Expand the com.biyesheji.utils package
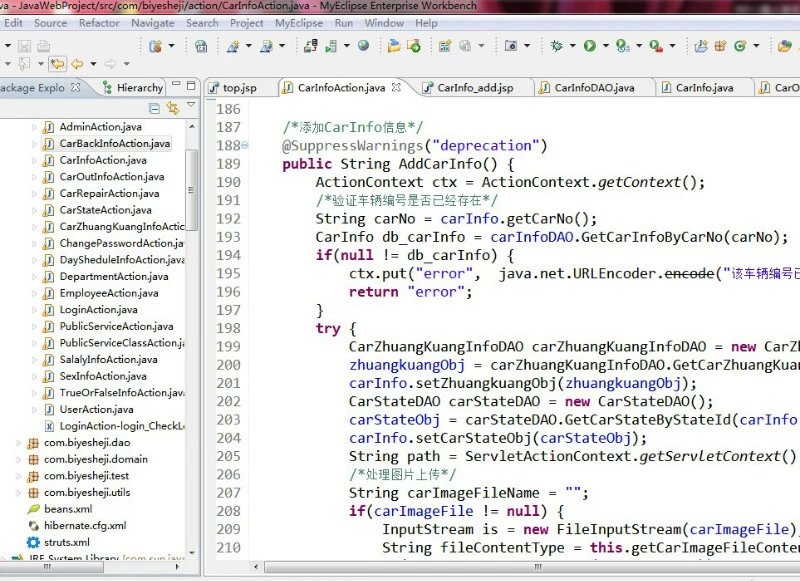The width and height of the screenshot is (800, 581). [18, 493]
